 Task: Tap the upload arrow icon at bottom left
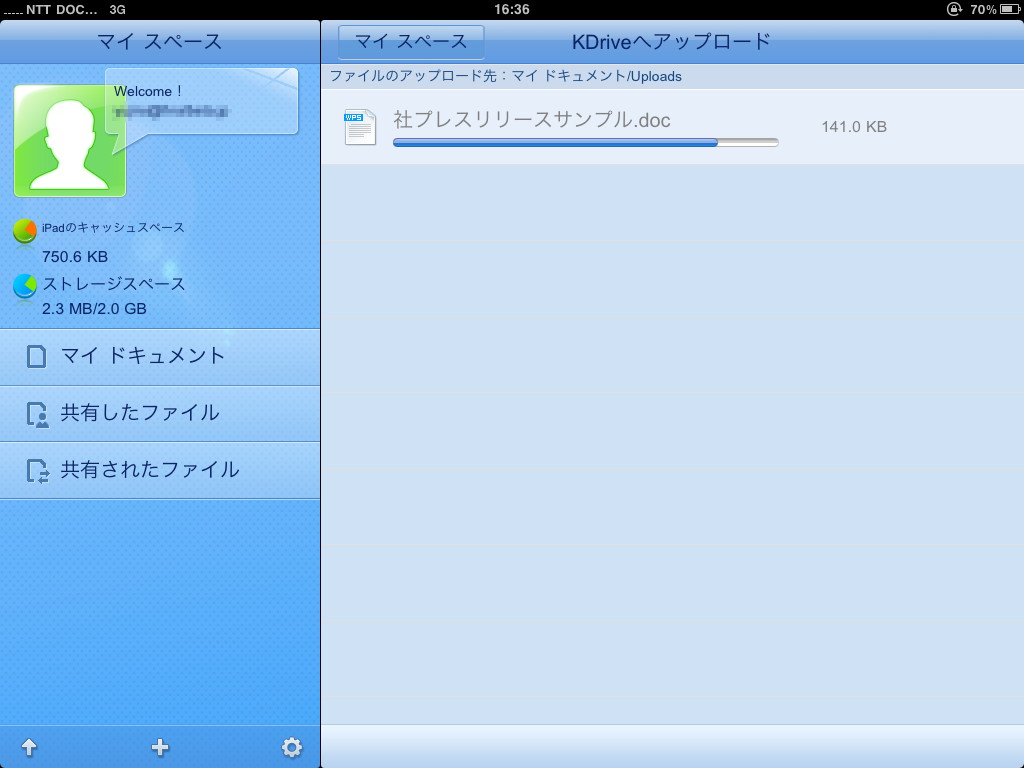click(30, 747)
